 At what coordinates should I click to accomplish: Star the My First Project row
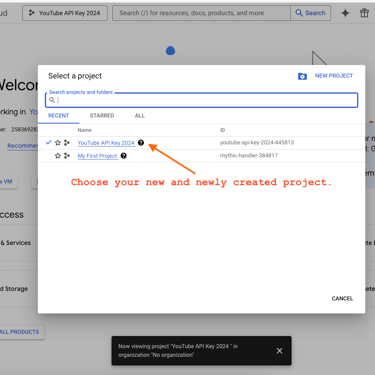58,156
